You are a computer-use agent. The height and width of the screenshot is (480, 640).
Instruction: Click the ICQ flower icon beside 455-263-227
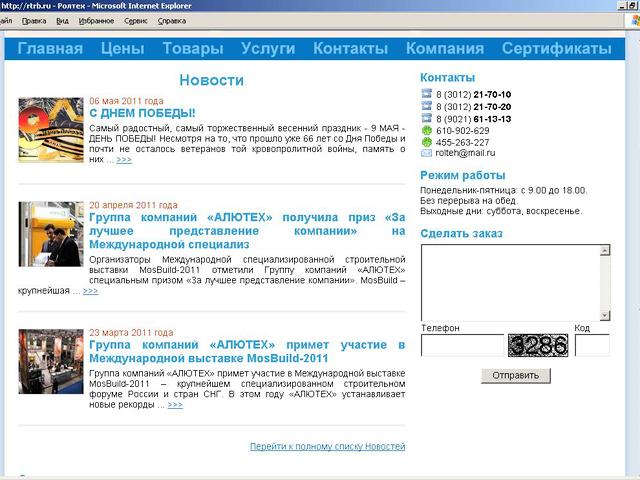(427, 142)
